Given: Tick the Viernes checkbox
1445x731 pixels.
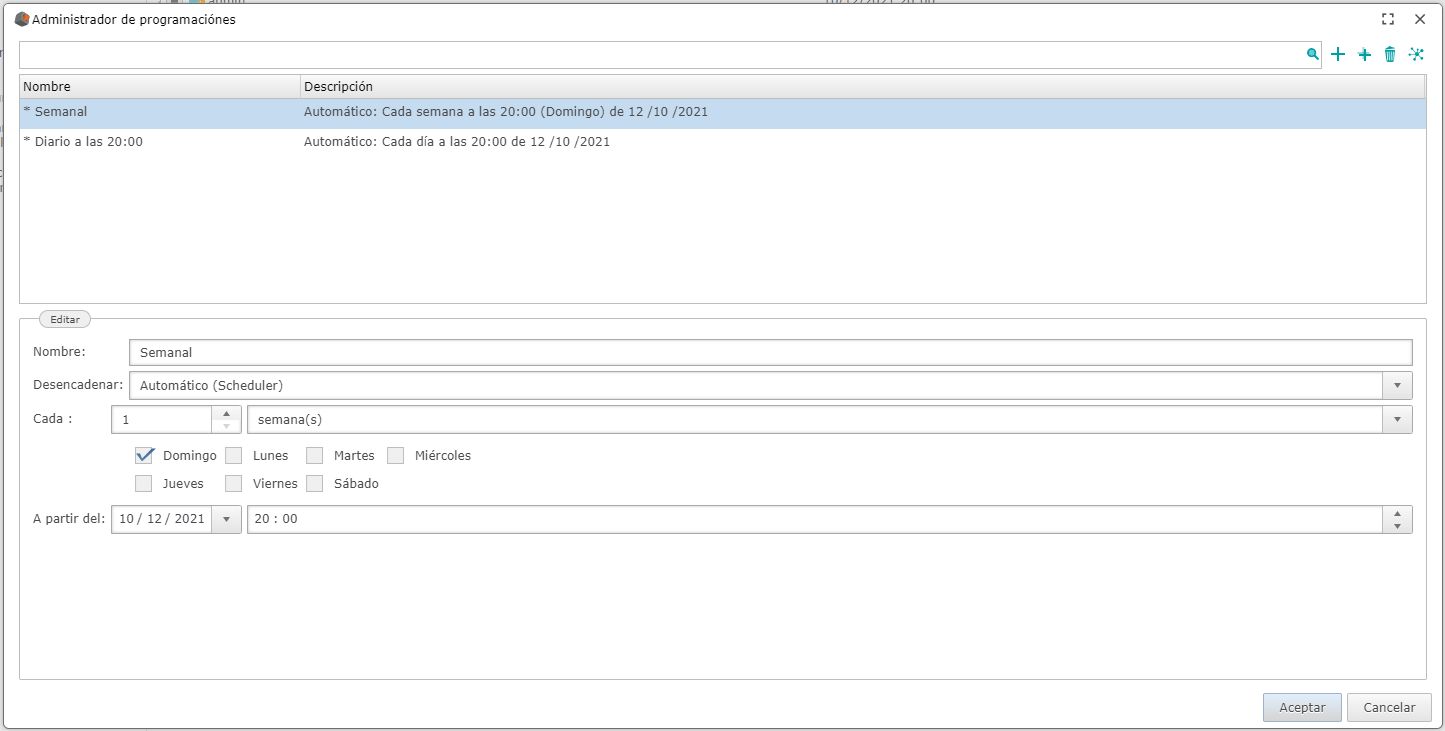Looking at the screenshot, I should pyautogui.click(x=234, y=483).
